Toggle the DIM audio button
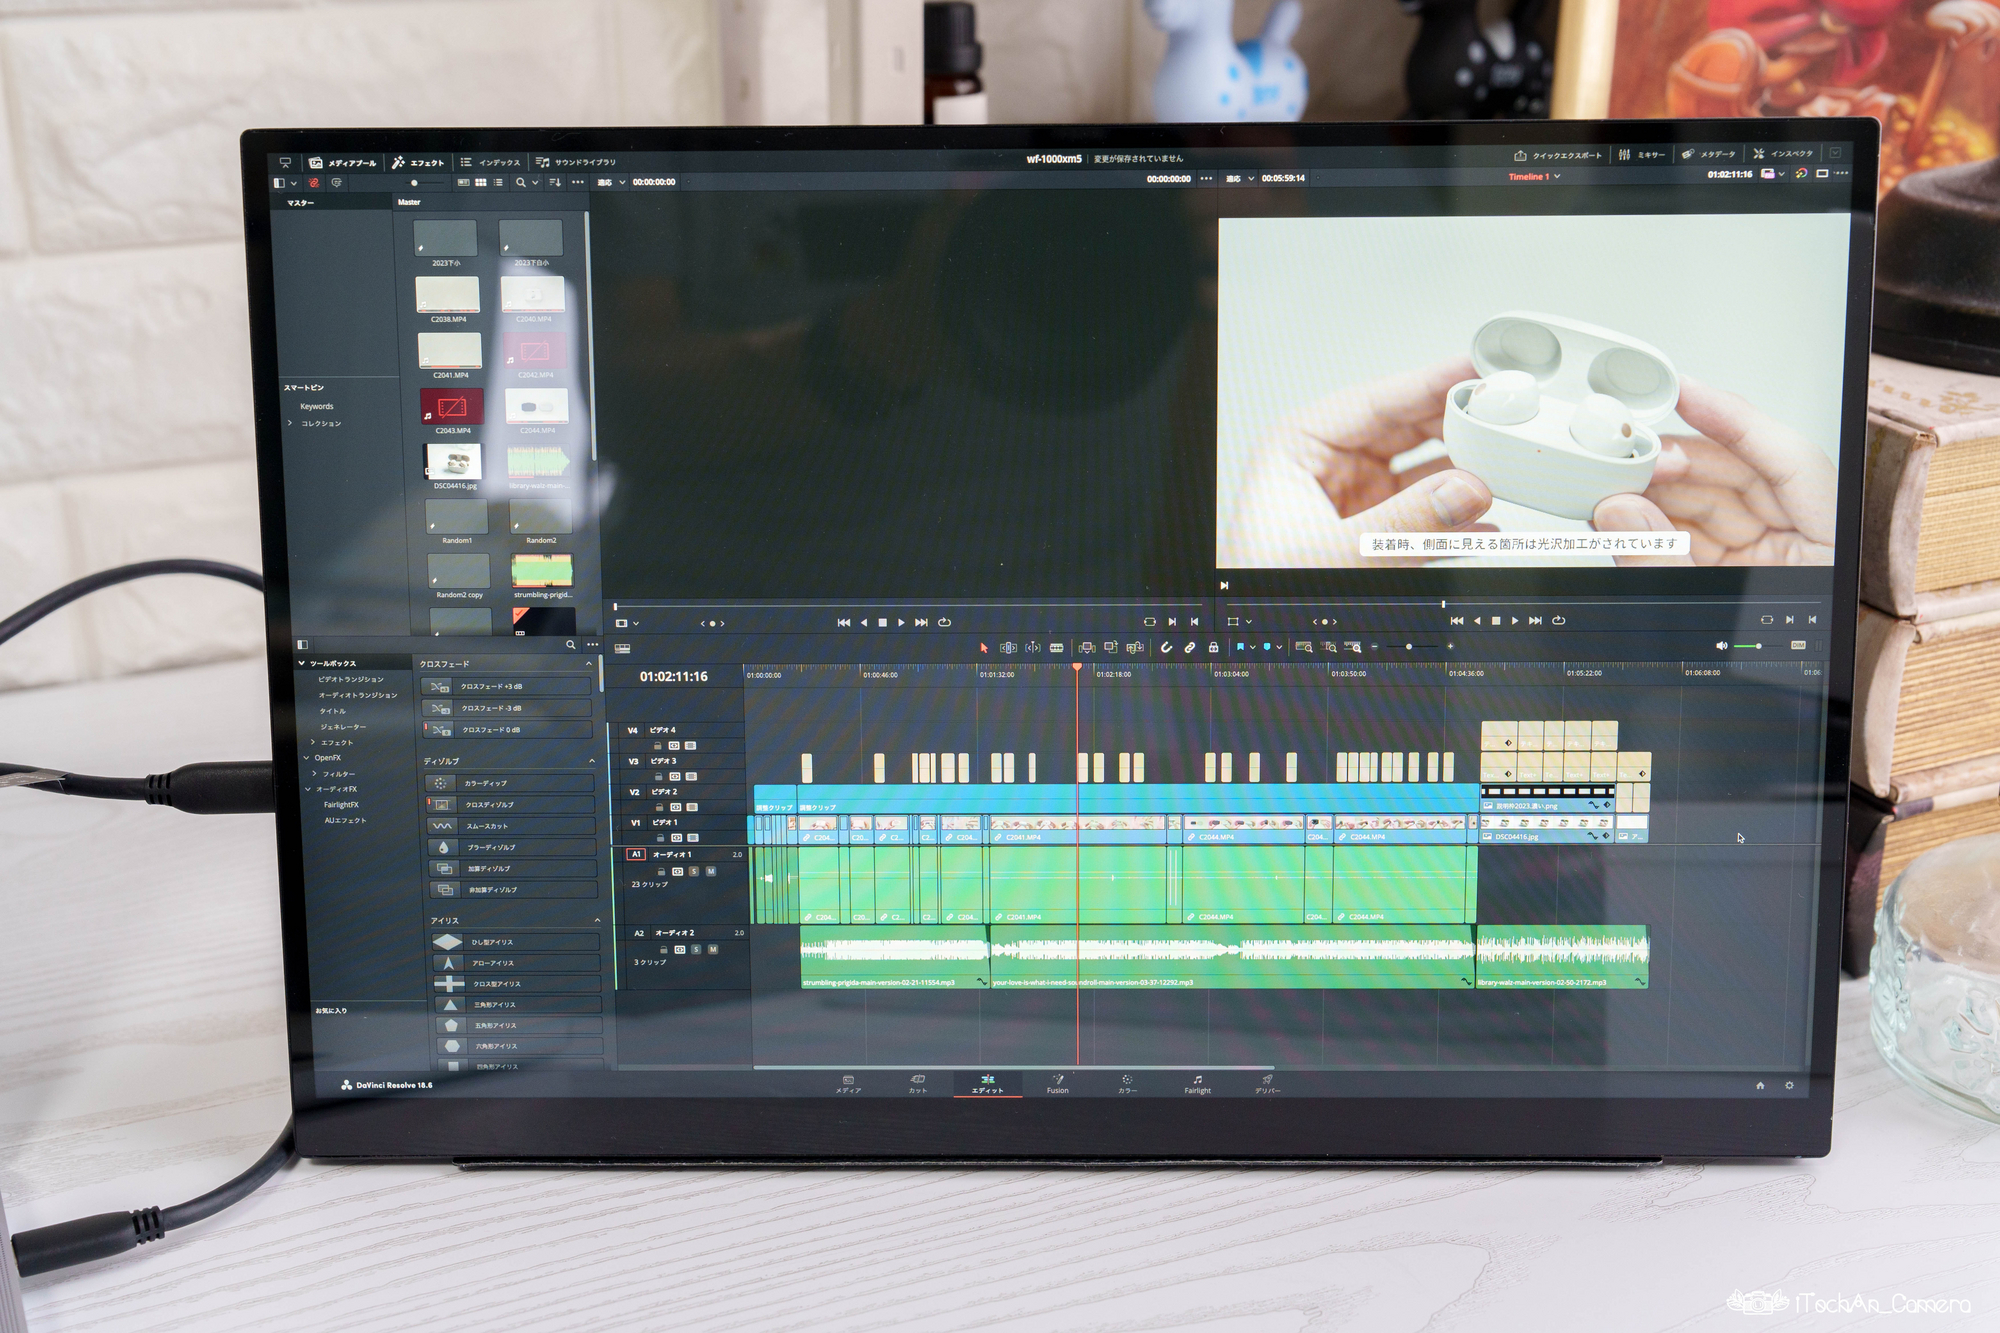Viewport: 2000px width, 1333px height. point(1798,646)
